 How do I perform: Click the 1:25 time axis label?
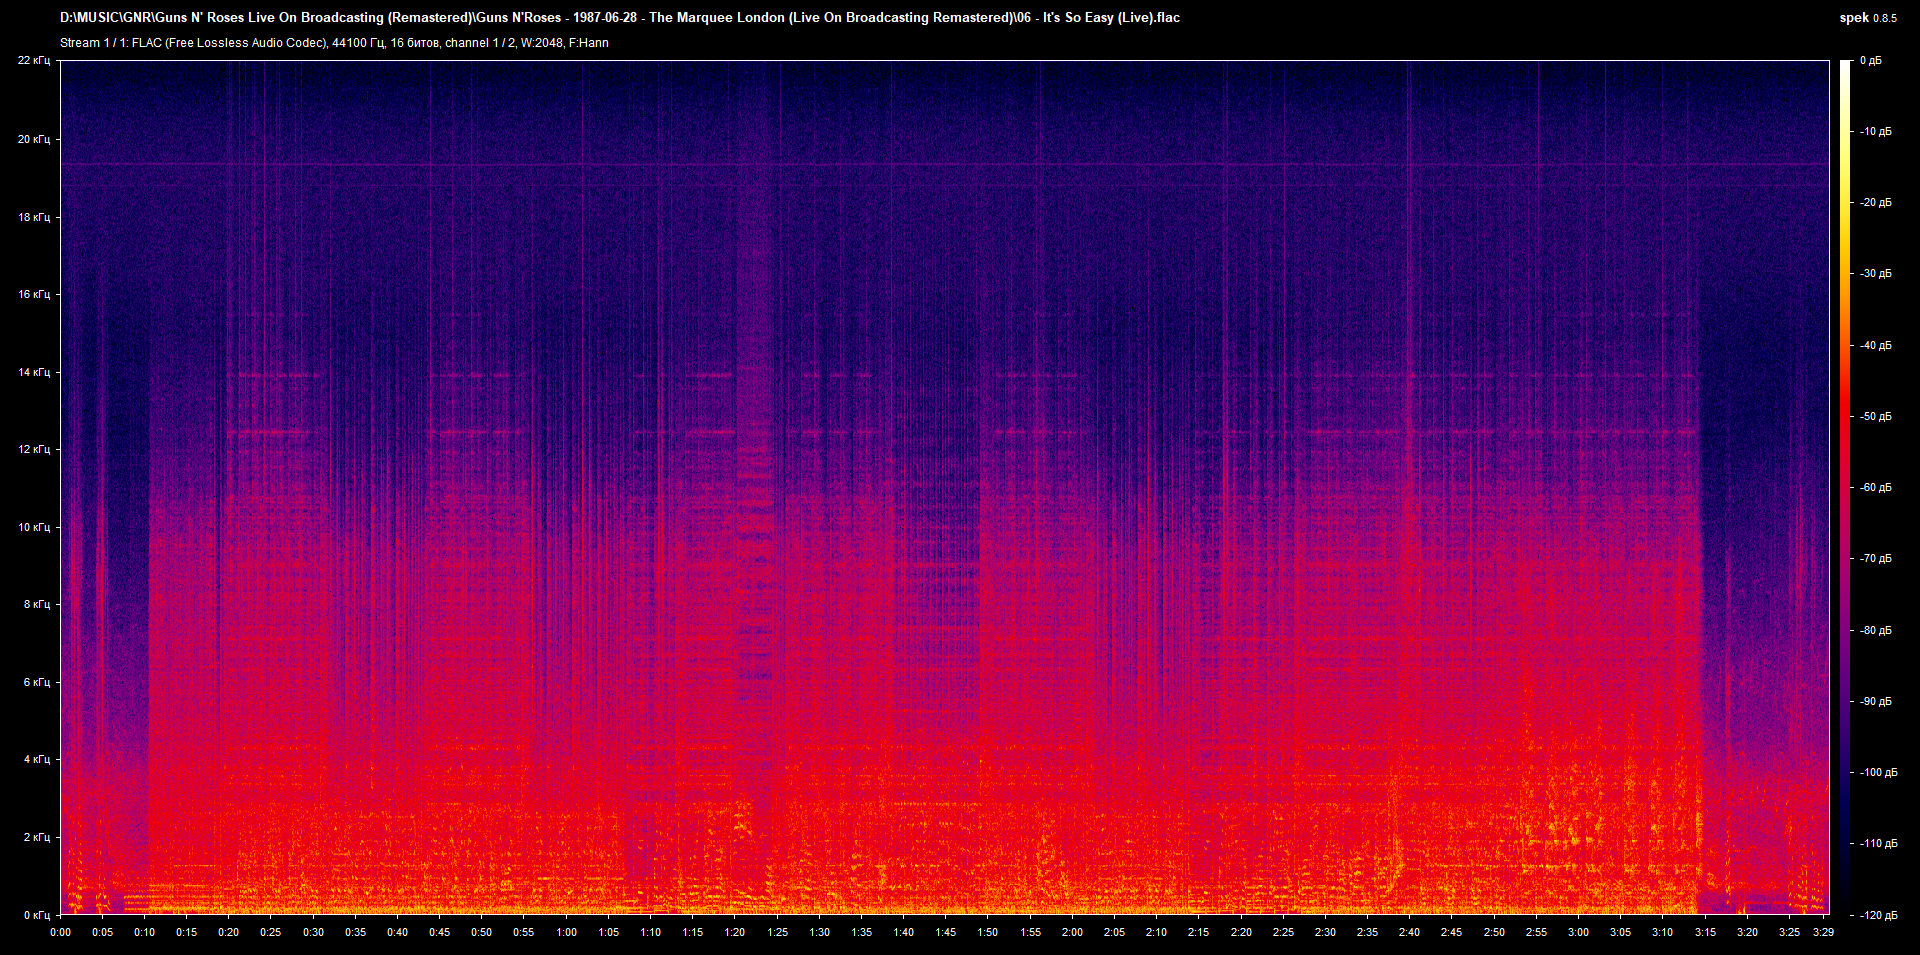[x=777, y=932]
